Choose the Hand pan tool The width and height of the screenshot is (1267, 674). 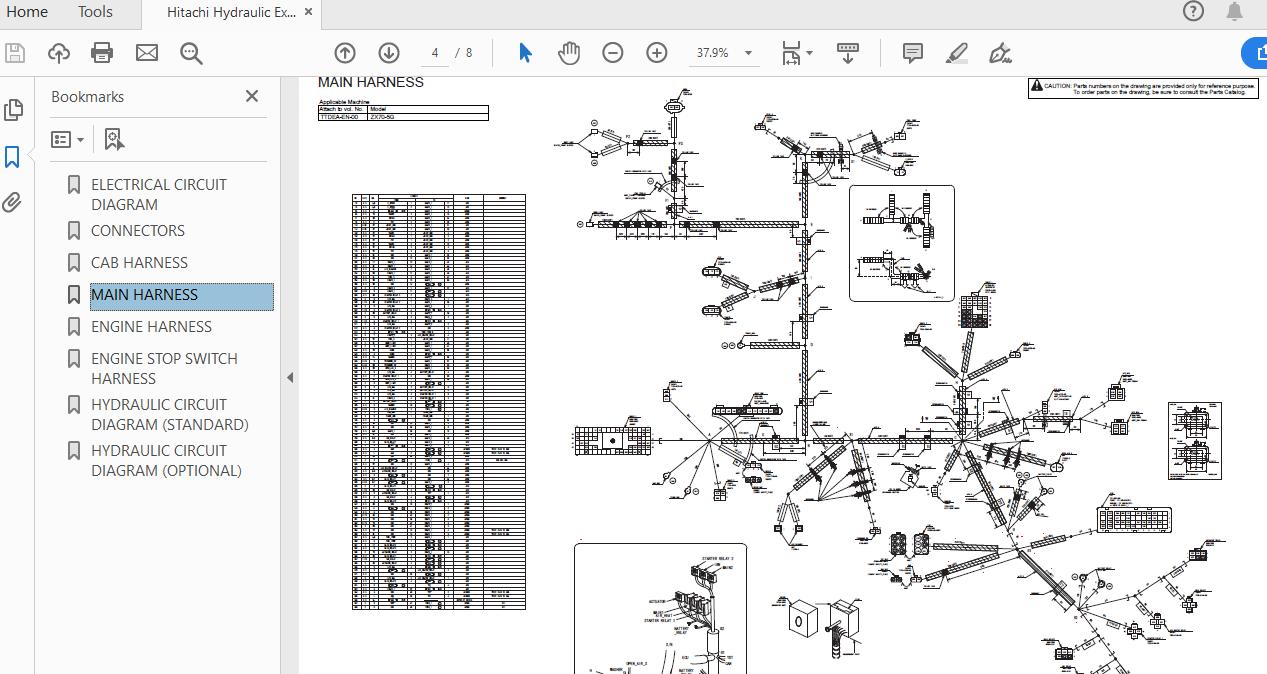click(569, 53)
